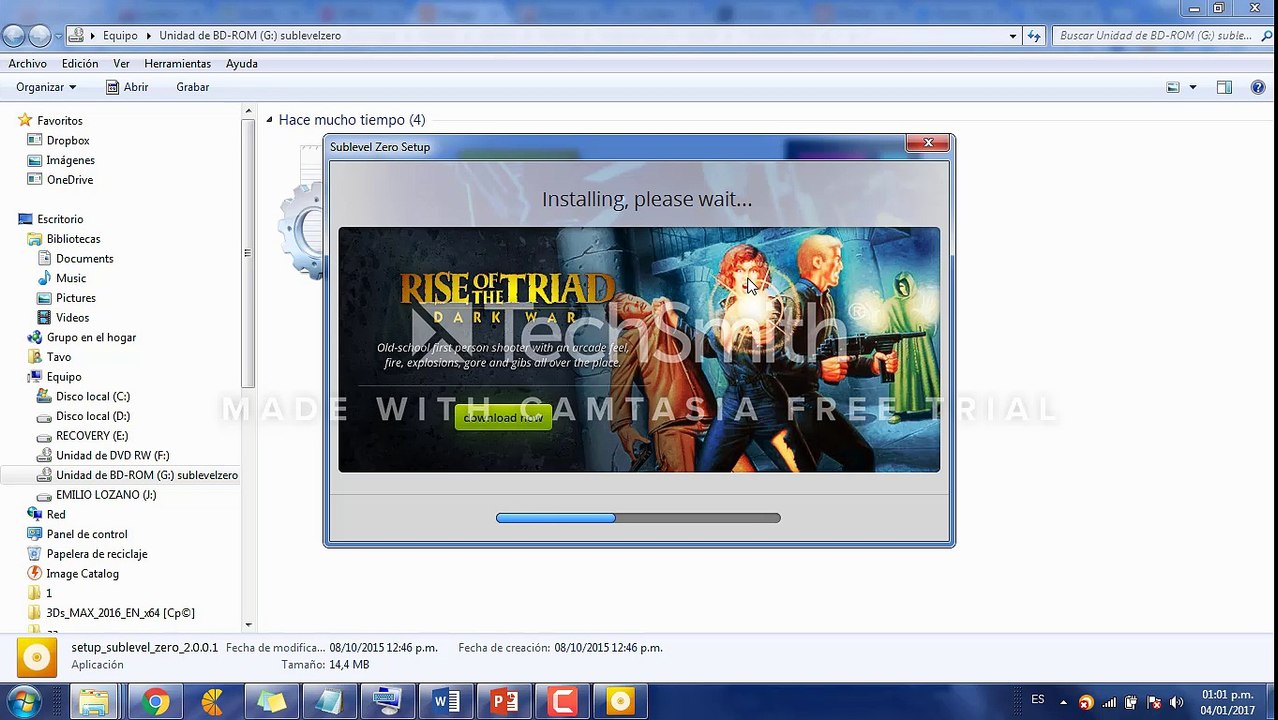Viewport: 1278px width, 720px height.
Task: Click the forward navigation arrow
Action: coord(39,36)
